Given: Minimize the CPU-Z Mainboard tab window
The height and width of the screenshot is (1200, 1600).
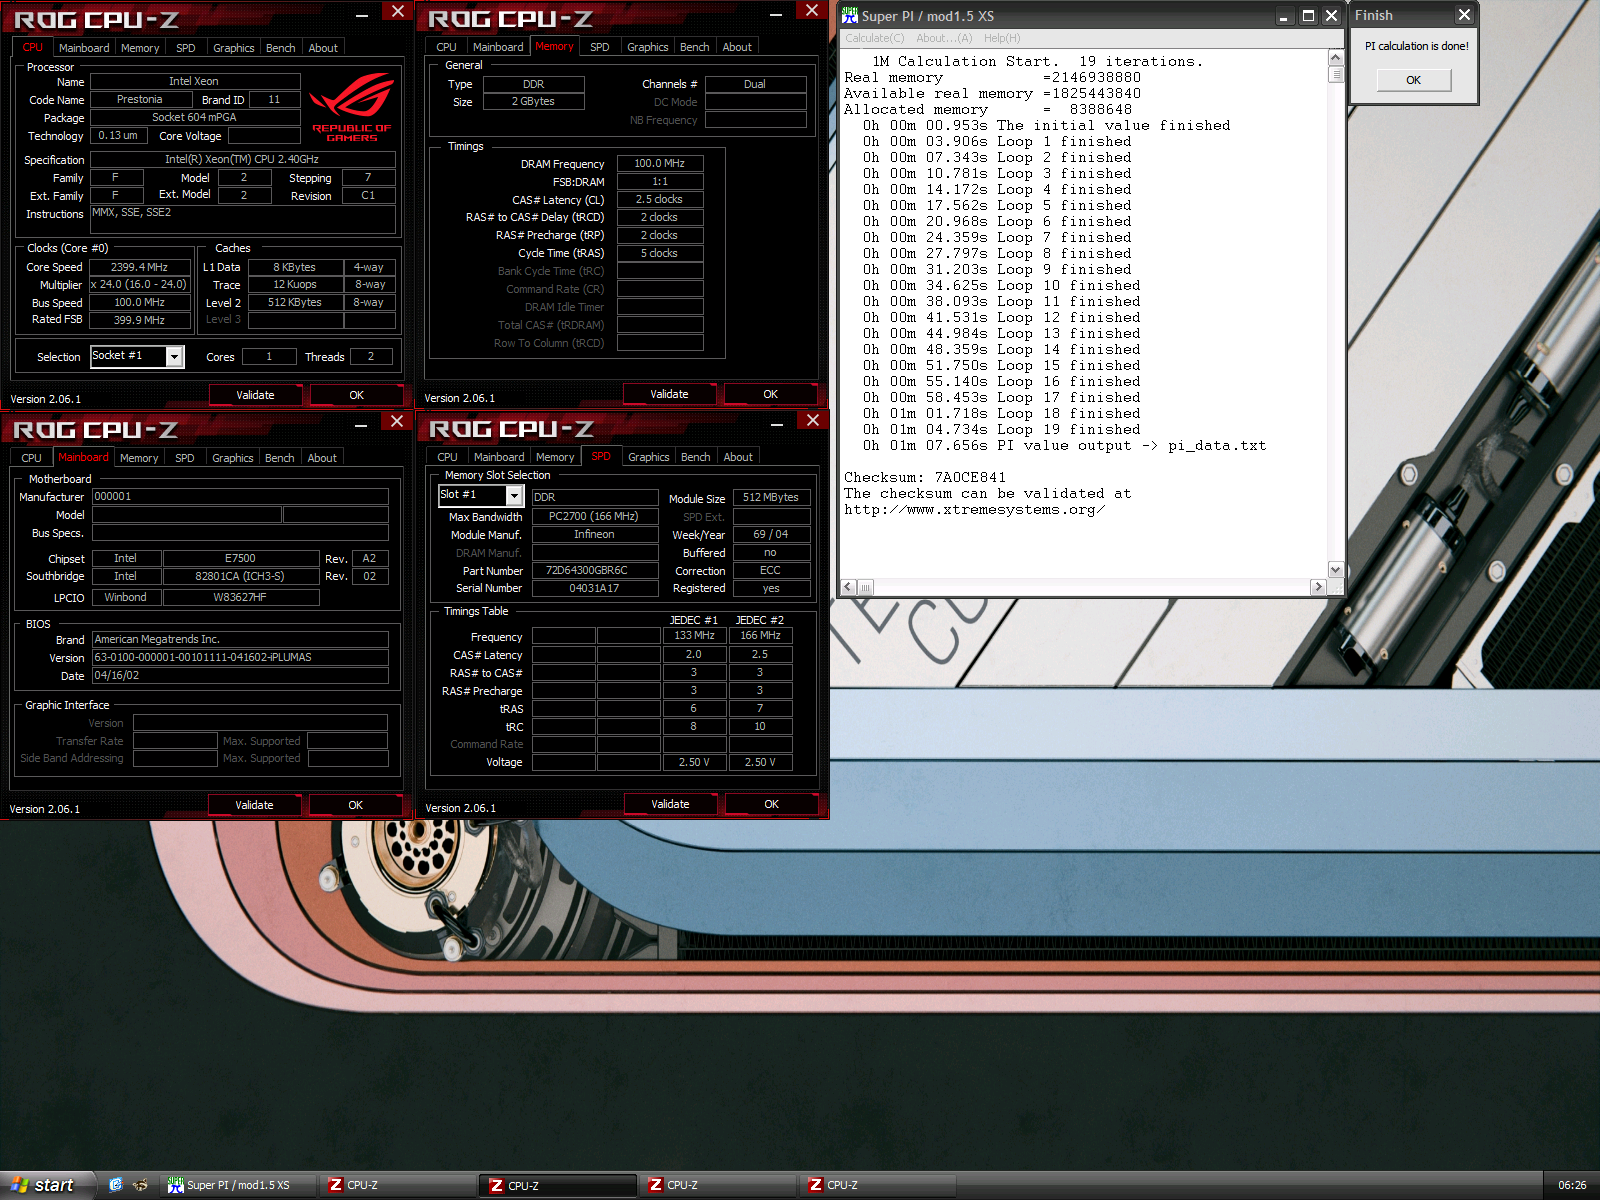Looking at the screenshot, I should tap(361, 425).
